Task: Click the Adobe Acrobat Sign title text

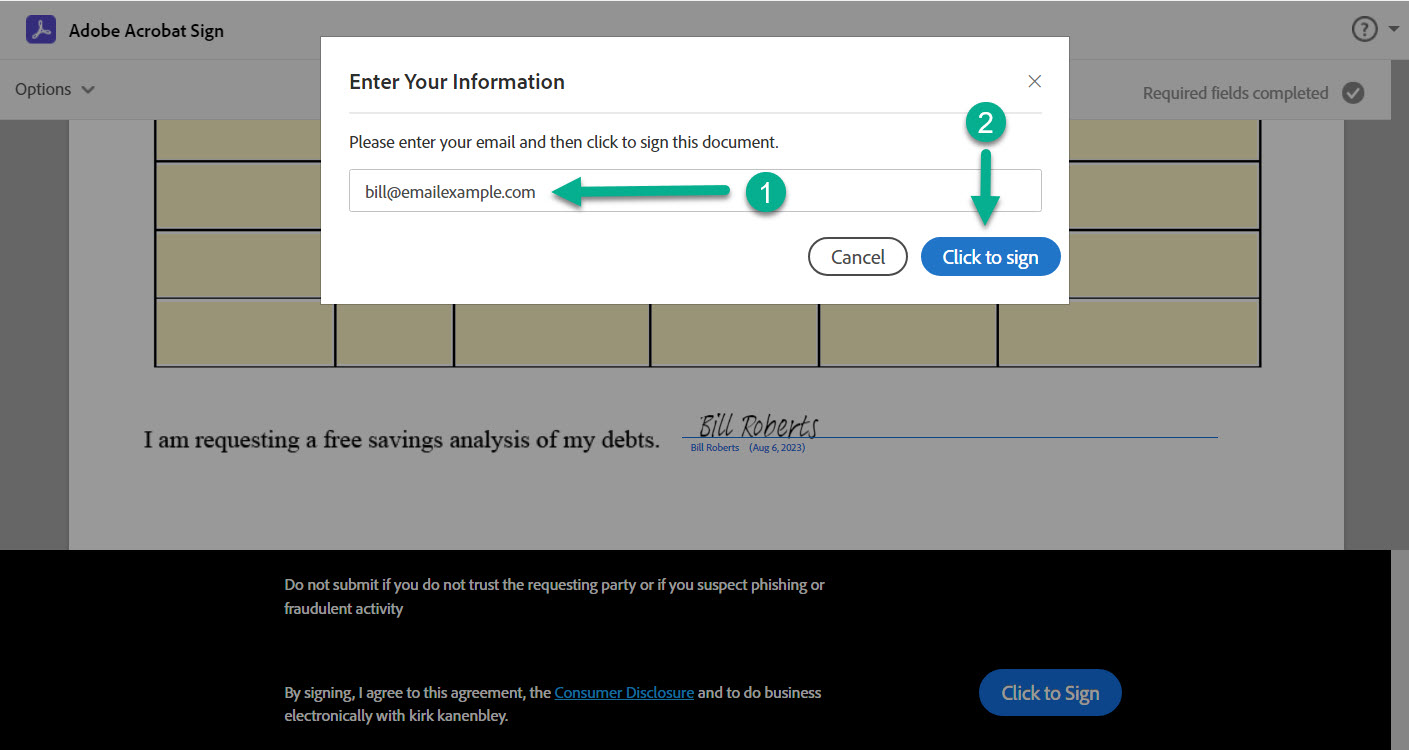Action: (146, 30)
